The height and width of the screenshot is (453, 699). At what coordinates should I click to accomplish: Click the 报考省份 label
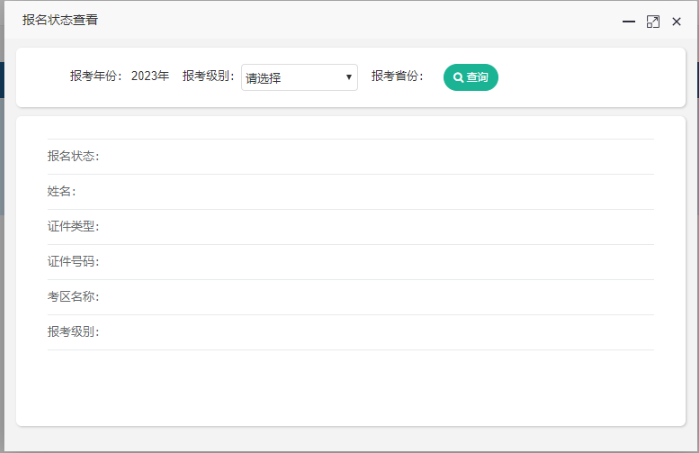(398, 76)
